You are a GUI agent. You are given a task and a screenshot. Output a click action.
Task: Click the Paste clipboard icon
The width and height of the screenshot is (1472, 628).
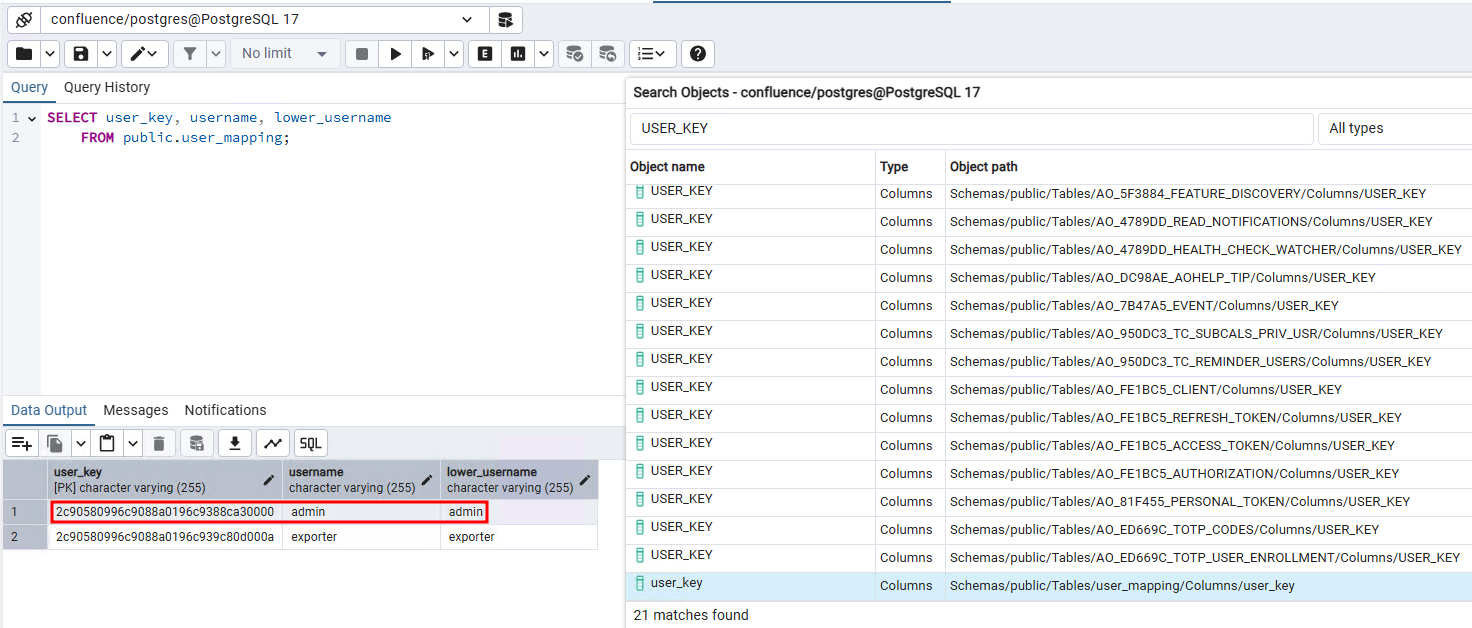107,443
